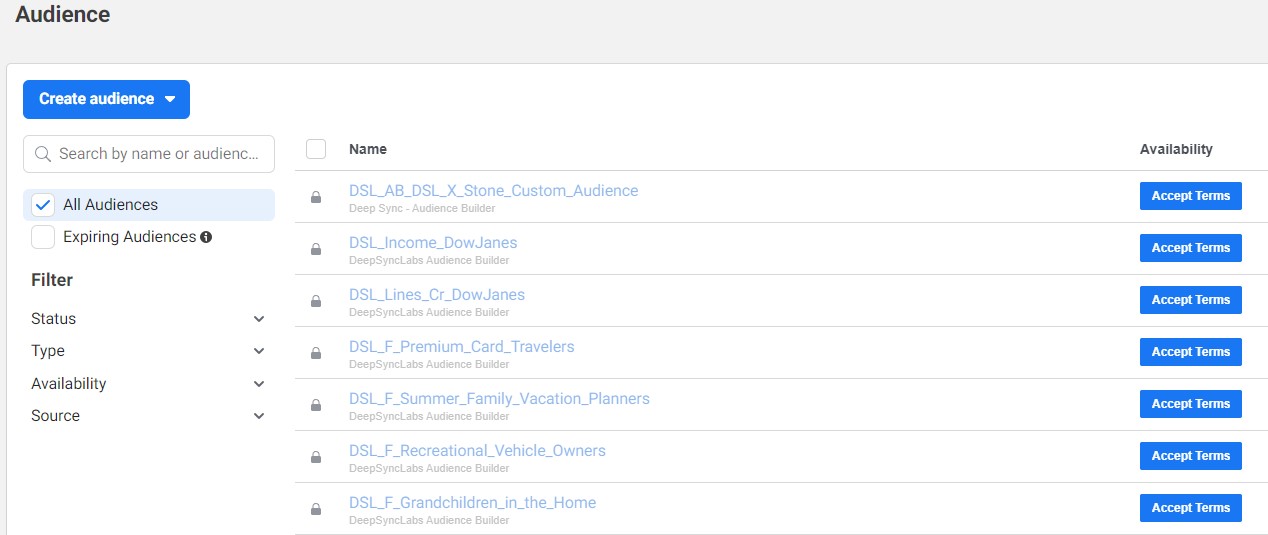Accept Terms for DSL_F_Recreational_Vehicle_Owners
The height and width of the screenshot is (535, 1268).
pyautogui.click(x=1190, y=456)
